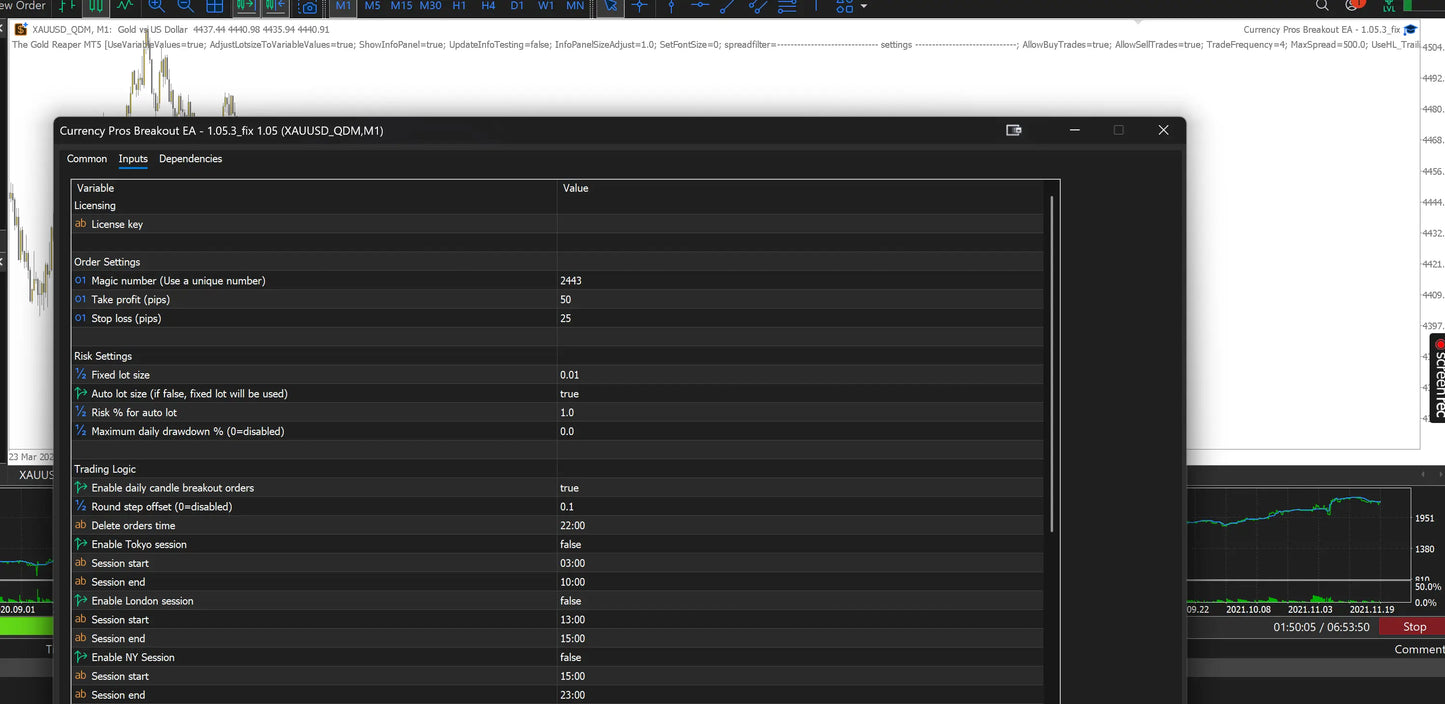This screenshot has height=704, width=1445.
Task: Switch to the Dependencies tab
Action: point(190,159)
